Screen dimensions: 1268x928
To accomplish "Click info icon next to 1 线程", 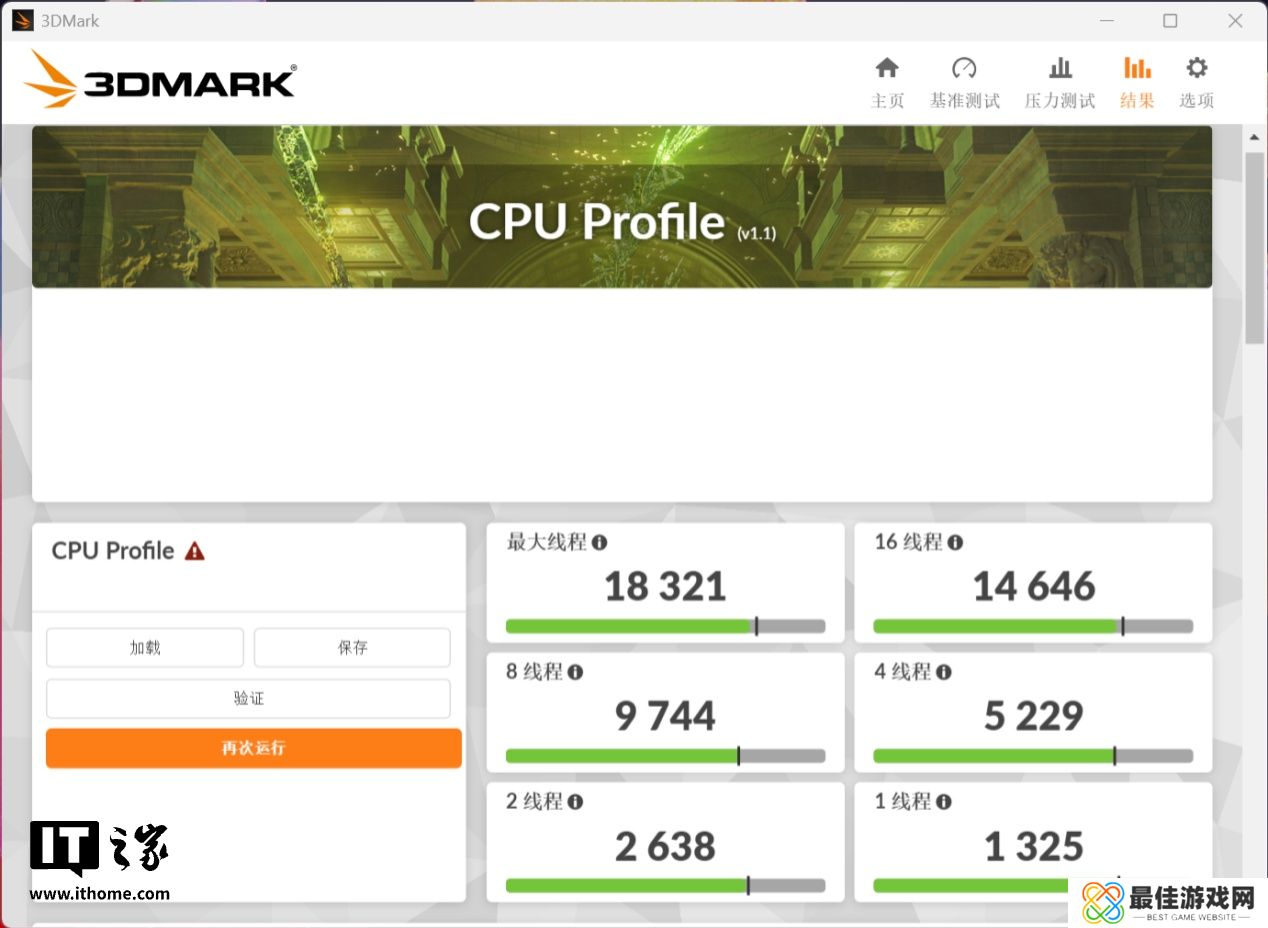I will [x=943, y=802].
